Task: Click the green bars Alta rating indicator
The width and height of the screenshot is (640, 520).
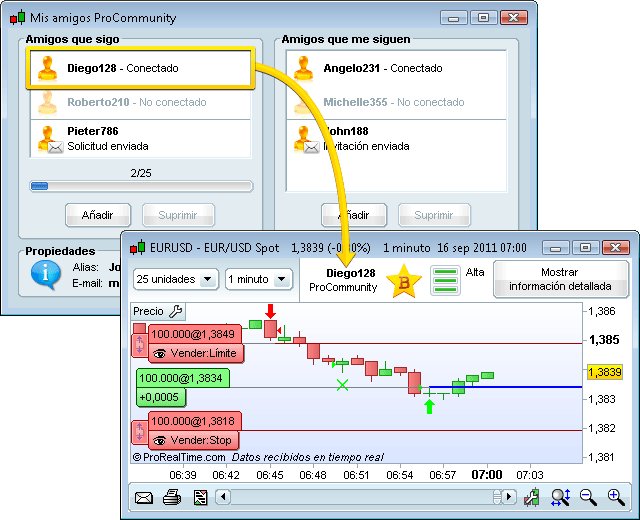Action: (x=445, y=280)
